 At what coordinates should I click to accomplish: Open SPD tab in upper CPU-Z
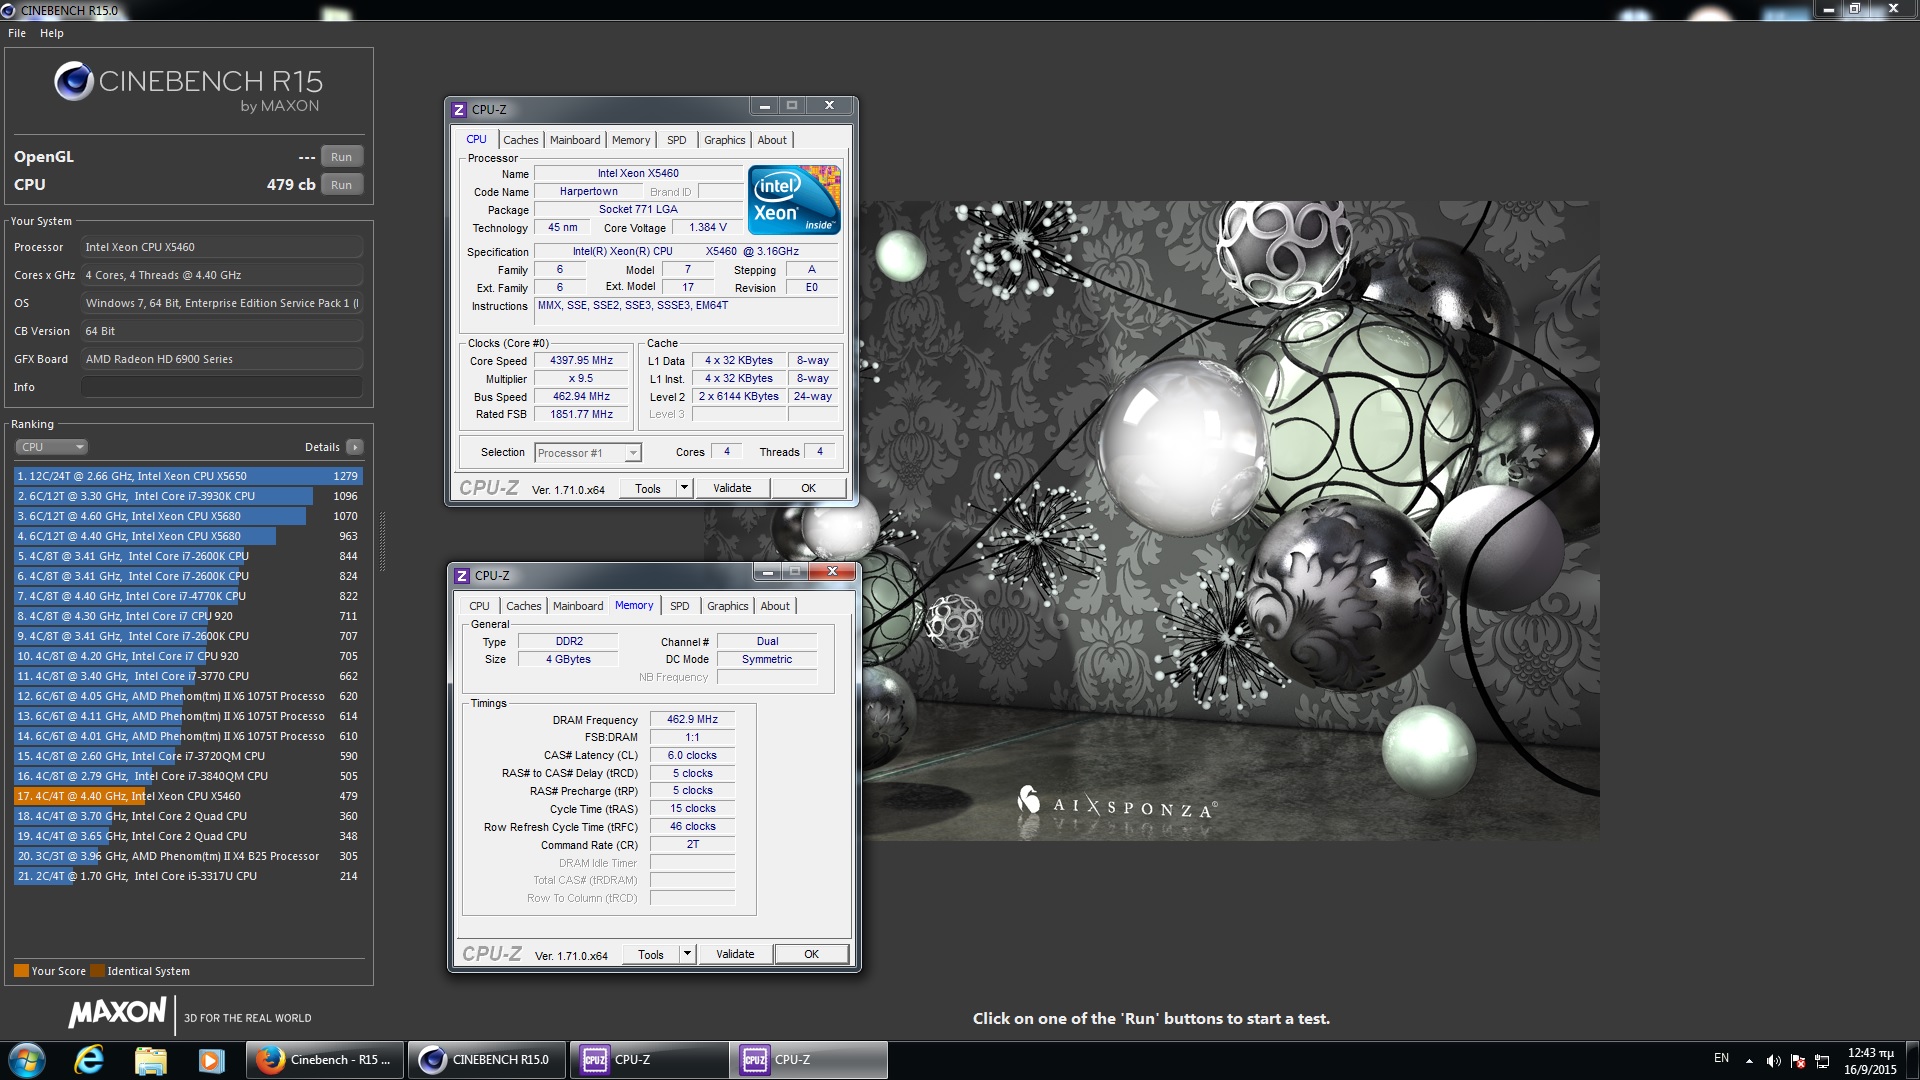(x=677, y=140)
